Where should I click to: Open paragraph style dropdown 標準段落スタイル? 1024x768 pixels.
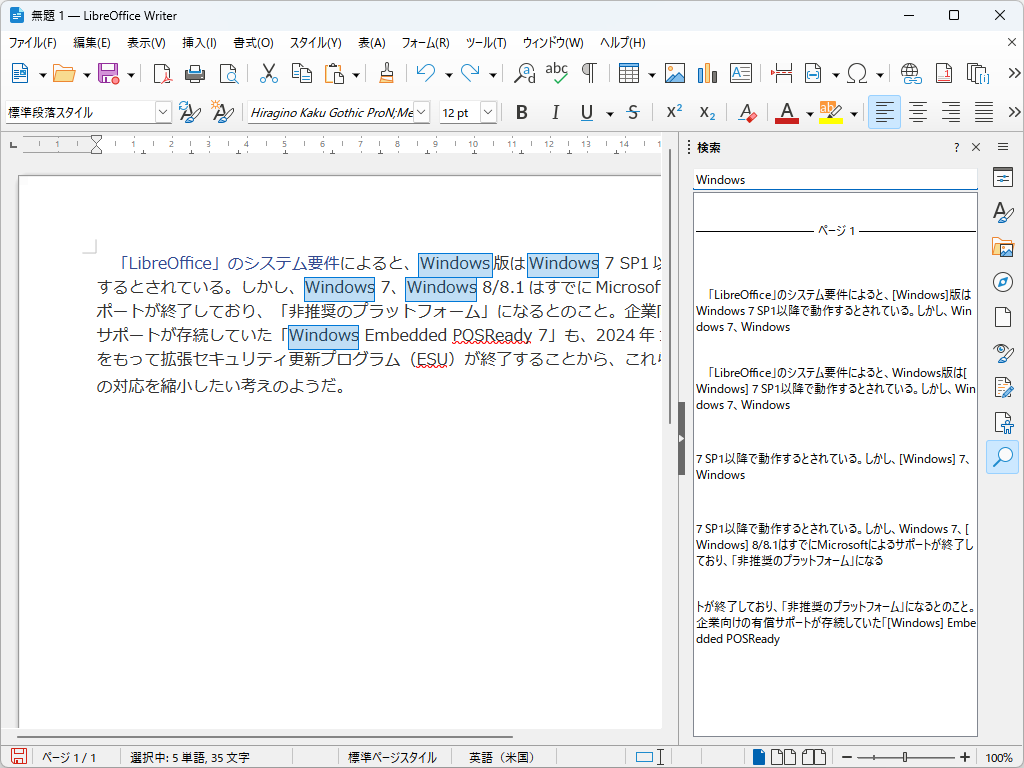click(x=163, y=112)
